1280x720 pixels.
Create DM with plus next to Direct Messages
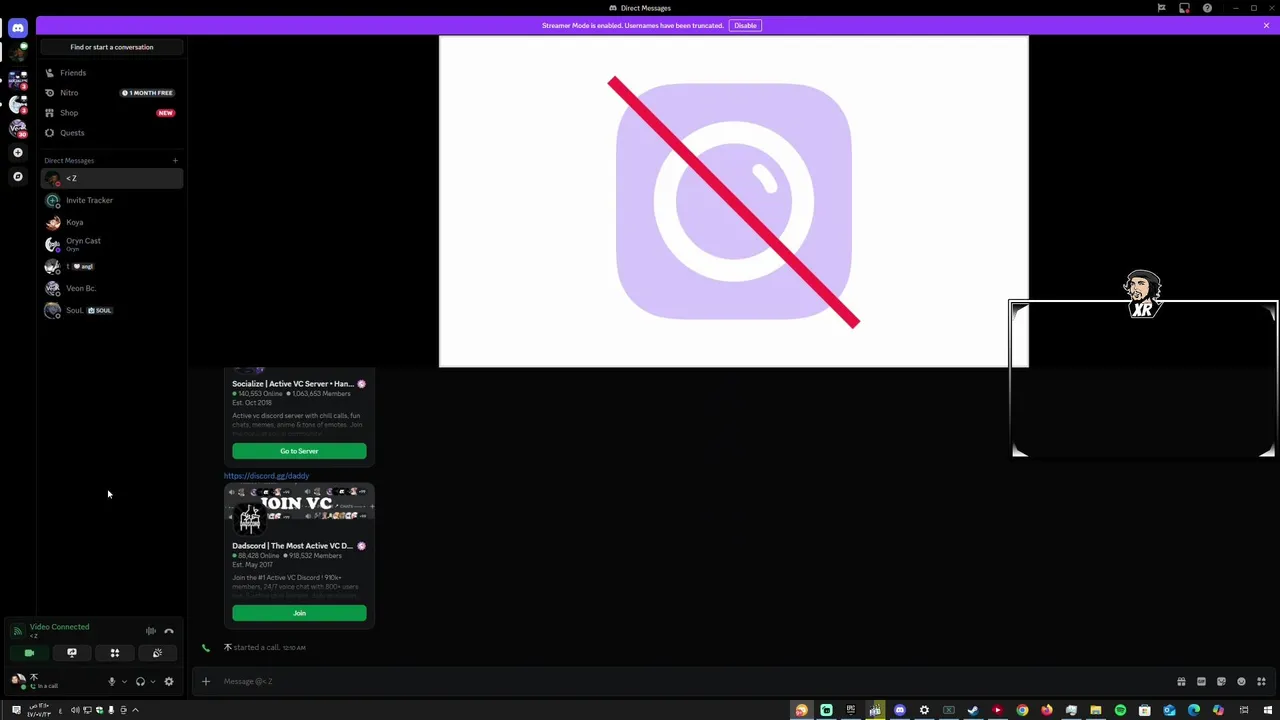pyautogui.click(x=175, y=160)
